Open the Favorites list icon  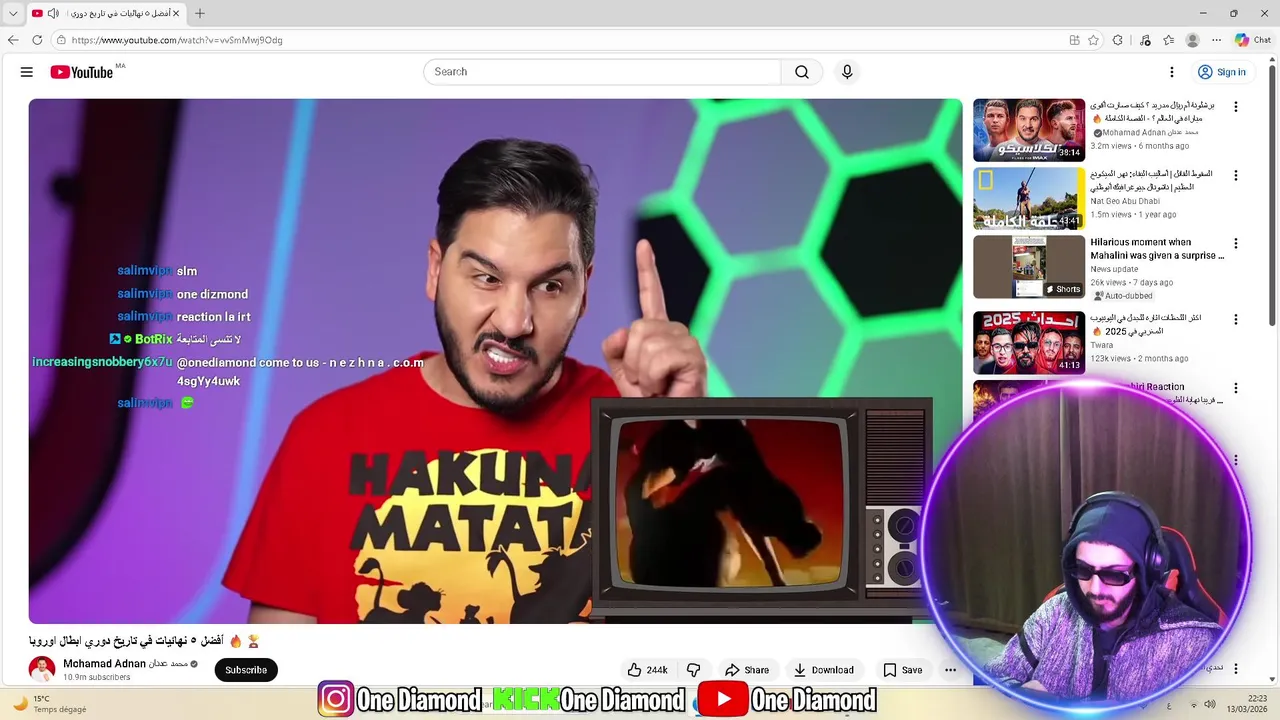[1168, 40]
